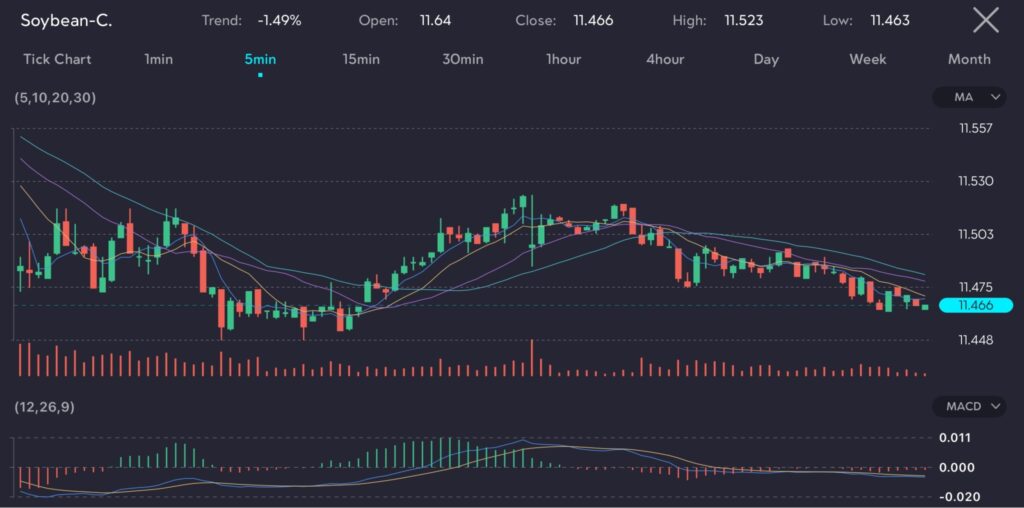This screenshot has width=1024, height=508.
Task: Pick the 4hour chart interval
Action: coord(665,59)
